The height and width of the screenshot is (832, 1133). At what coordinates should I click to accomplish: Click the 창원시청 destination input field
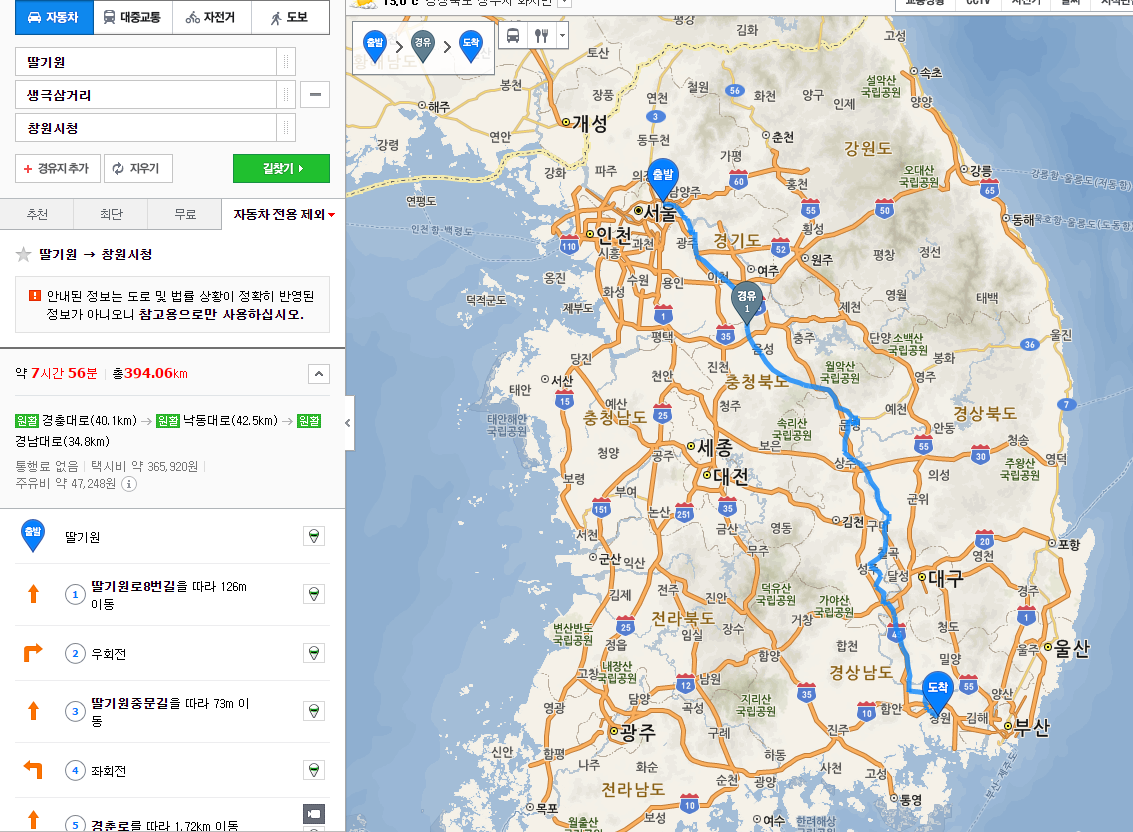click(145, 128)
